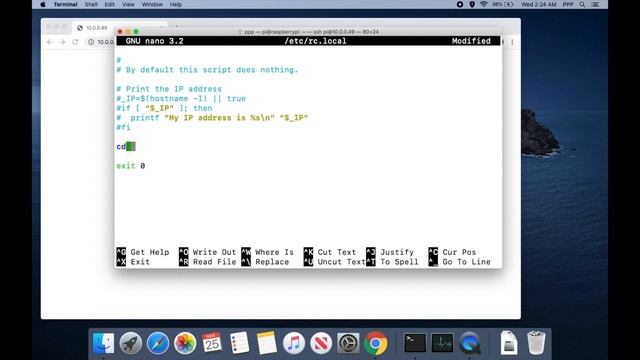This screenshot has width=640, height=360.
Task: Open the Apple menu
Action: [x=43, y=4]
